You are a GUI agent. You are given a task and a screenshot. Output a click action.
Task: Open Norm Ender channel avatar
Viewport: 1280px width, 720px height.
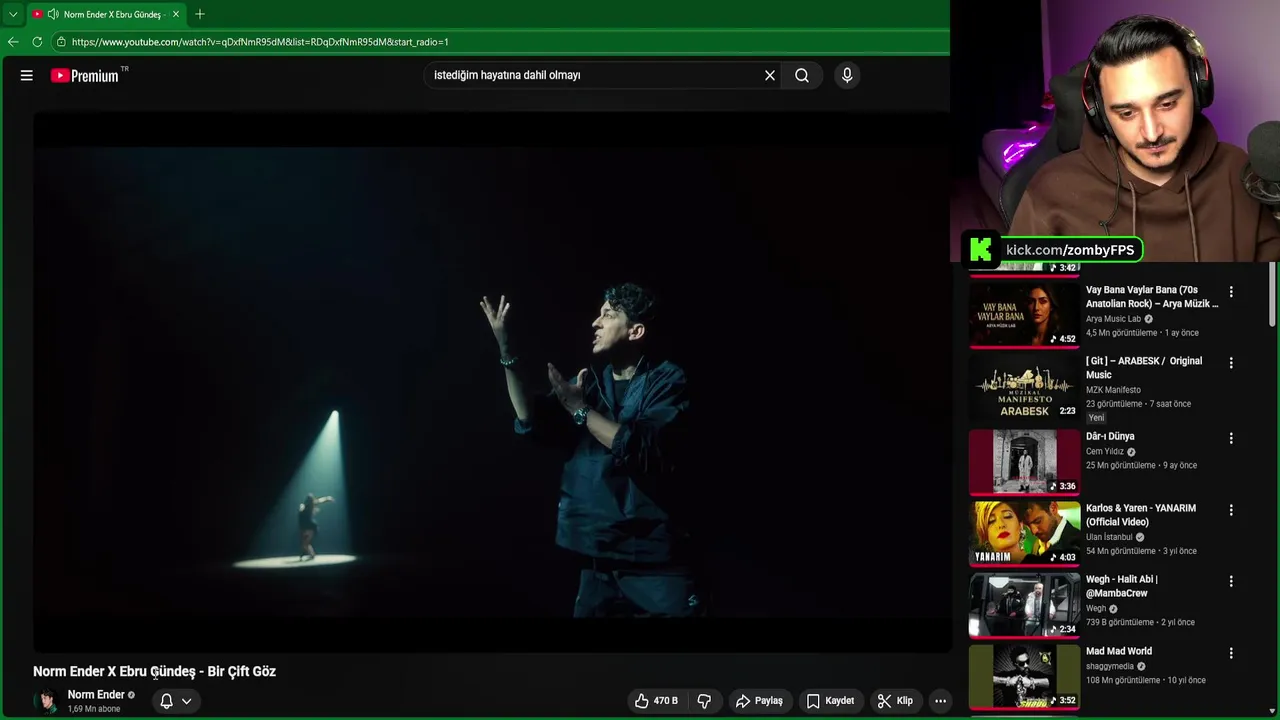[47, 701]
